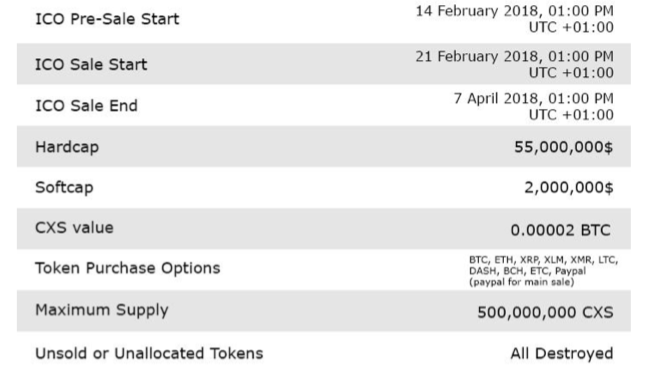Click the CXS value label
Screen dimensions: 654x375
coord(74,228)
